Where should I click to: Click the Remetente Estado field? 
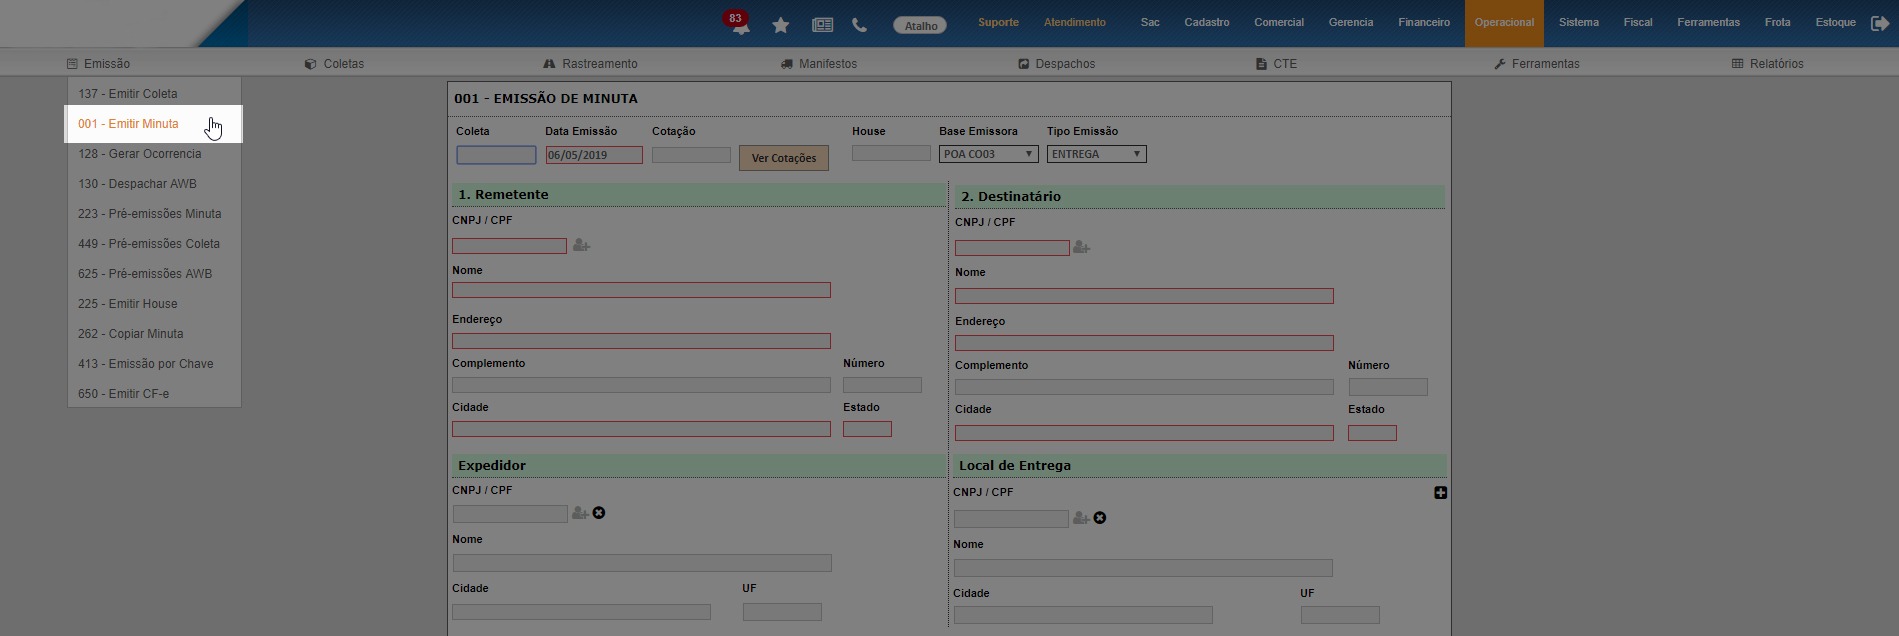pos(867,429)
